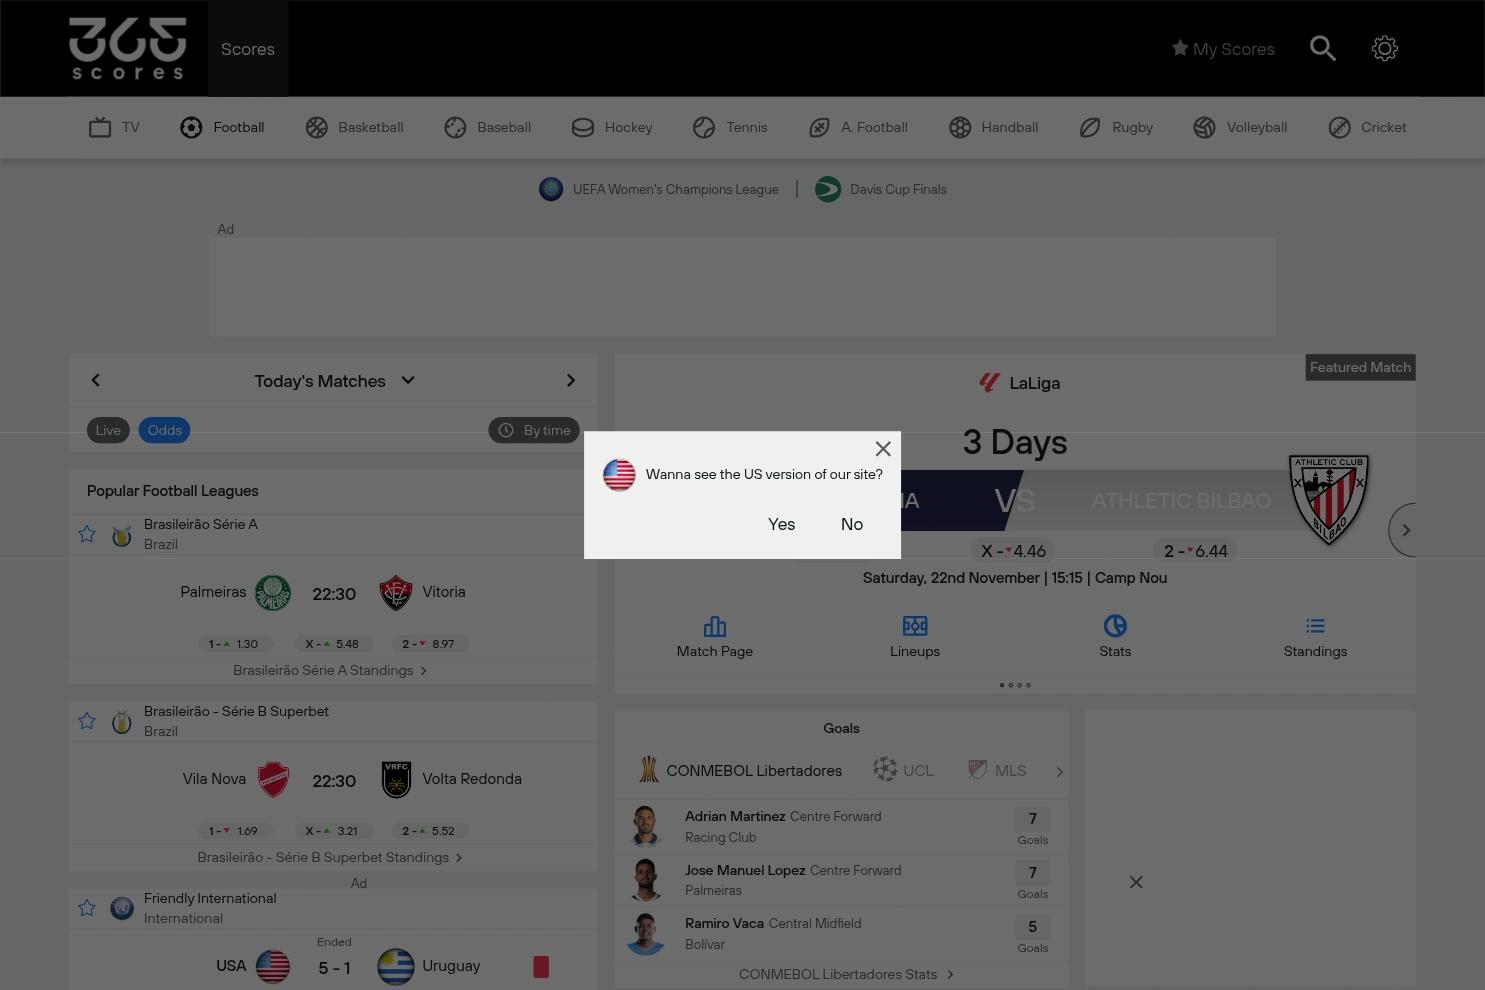Open the settings gear icon

tap(1384, 48)
